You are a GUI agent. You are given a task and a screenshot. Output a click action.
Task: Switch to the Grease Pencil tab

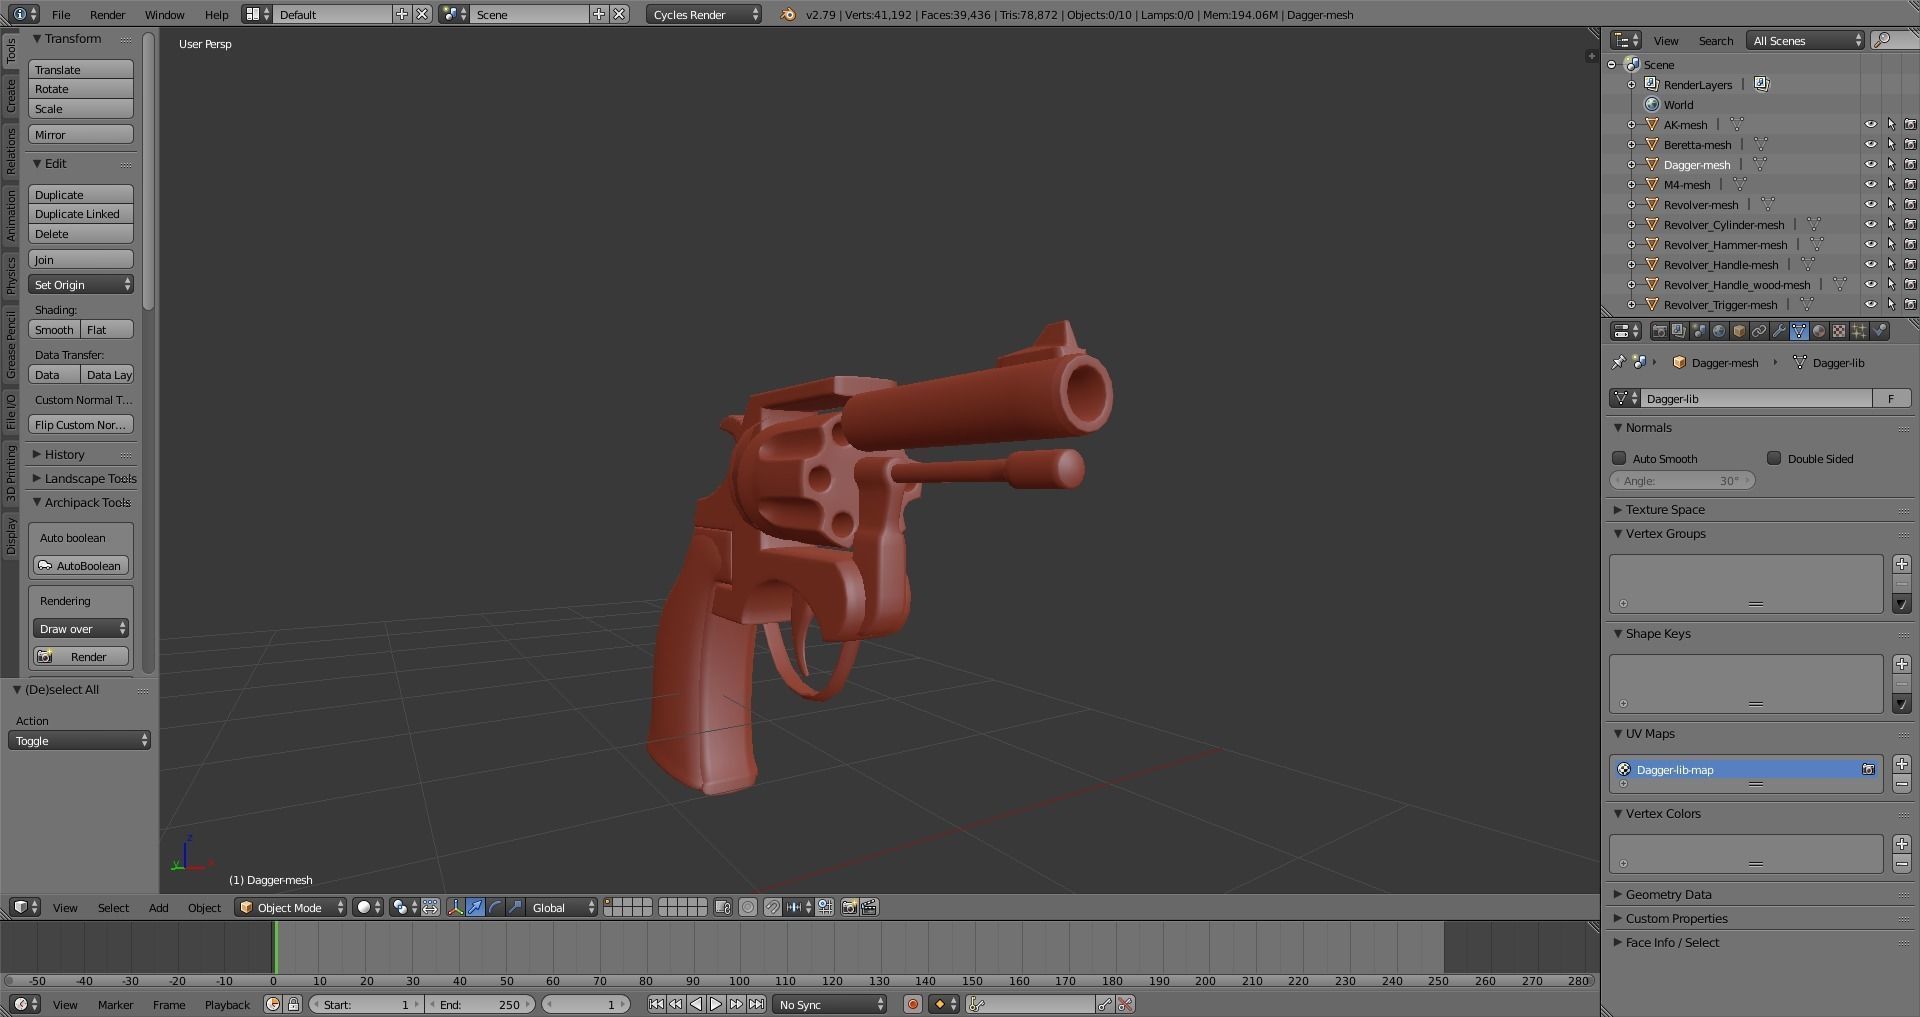pyautogui.click(x=11, y=344)
